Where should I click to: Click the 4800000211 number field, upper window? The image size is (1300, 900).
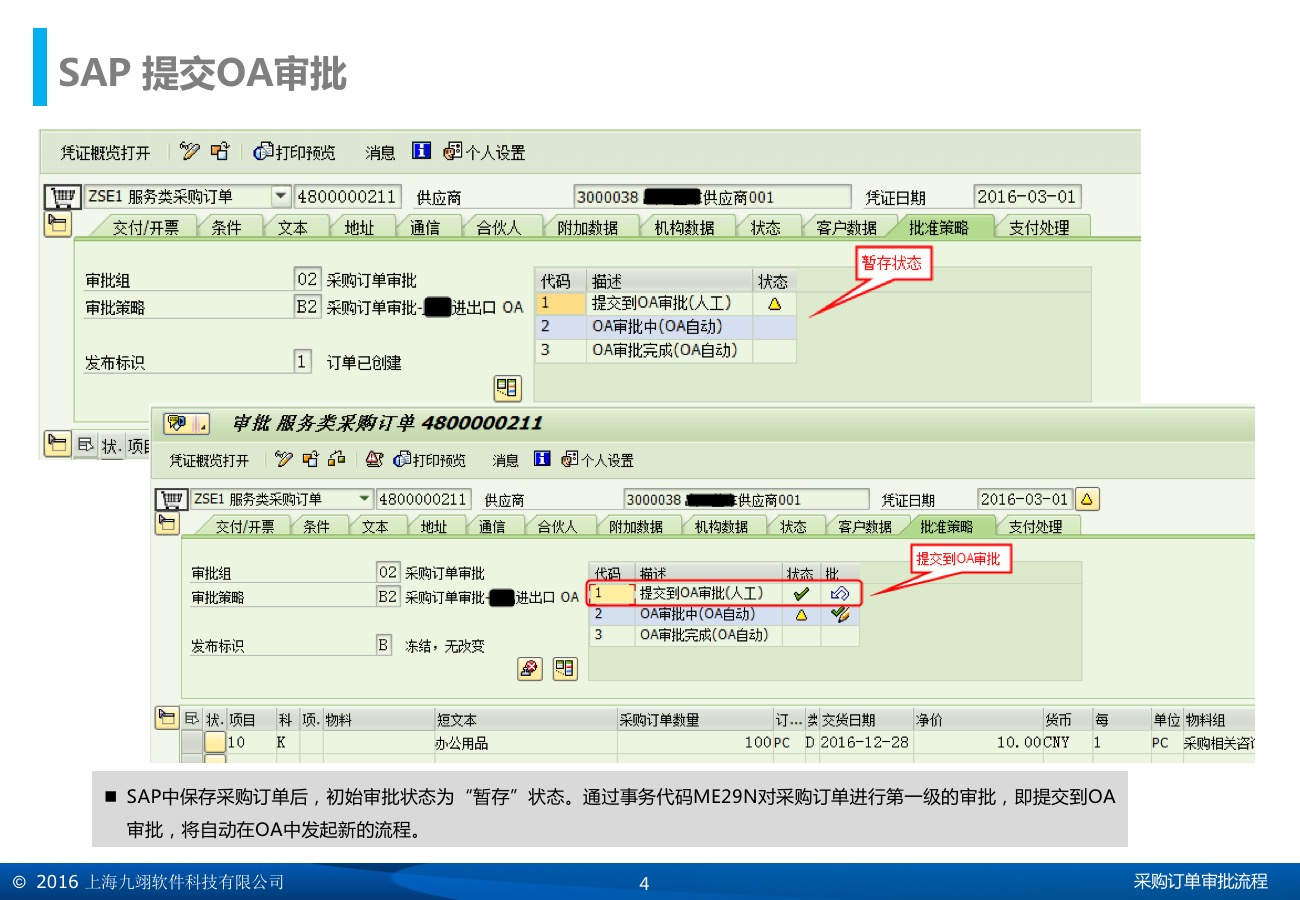pos(347,197)
